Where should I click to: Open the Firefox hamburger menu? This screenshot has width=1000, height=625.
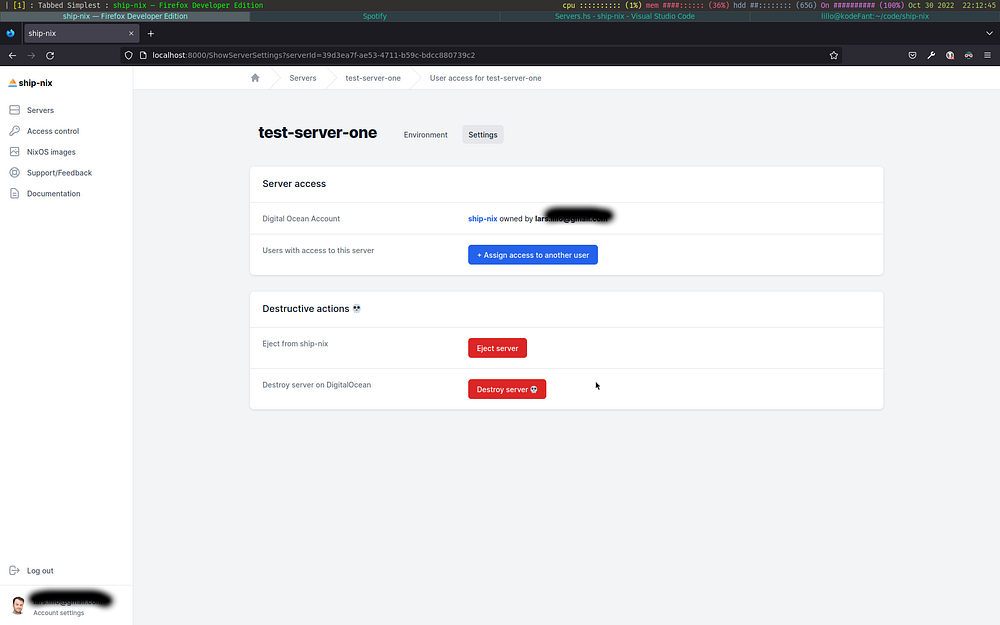pos(987,55)
